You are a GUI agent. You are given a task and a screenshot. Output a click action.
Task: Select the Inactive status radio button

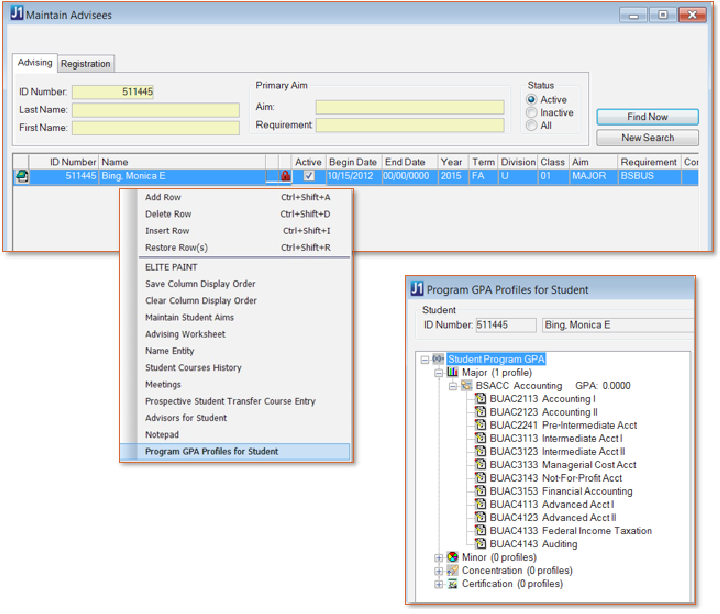[531, 113]
